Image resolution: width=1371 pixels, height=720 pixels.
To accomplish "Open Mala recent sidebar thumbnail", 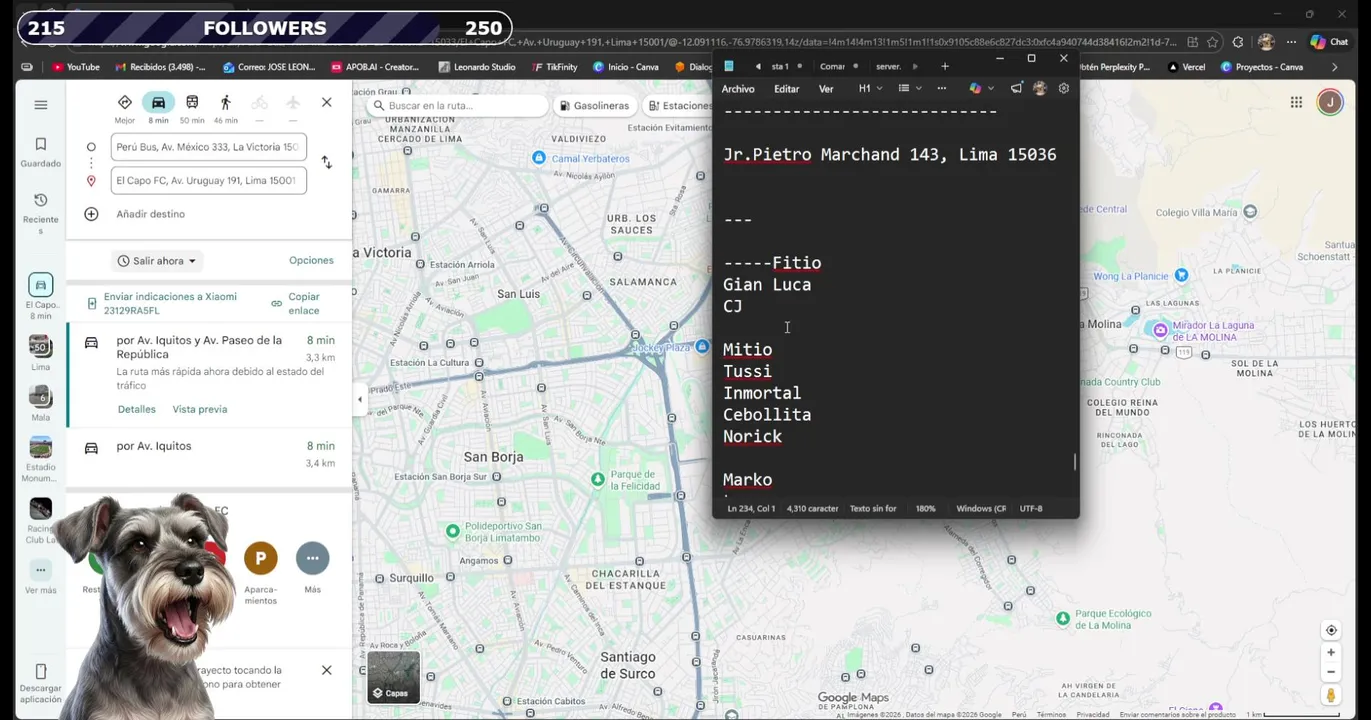I will coord(41,403).
